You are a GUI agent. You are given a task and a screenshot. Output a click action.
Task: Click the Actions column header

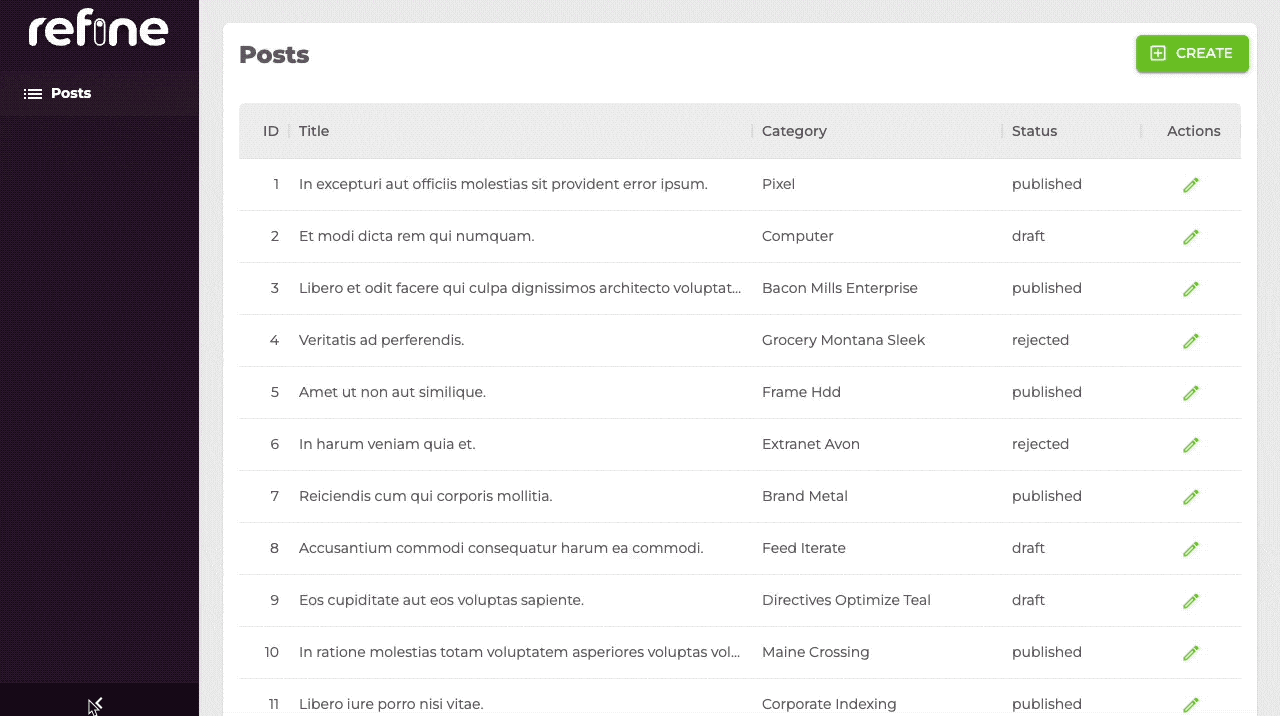pyautogui.click(x=1193, y=131)
